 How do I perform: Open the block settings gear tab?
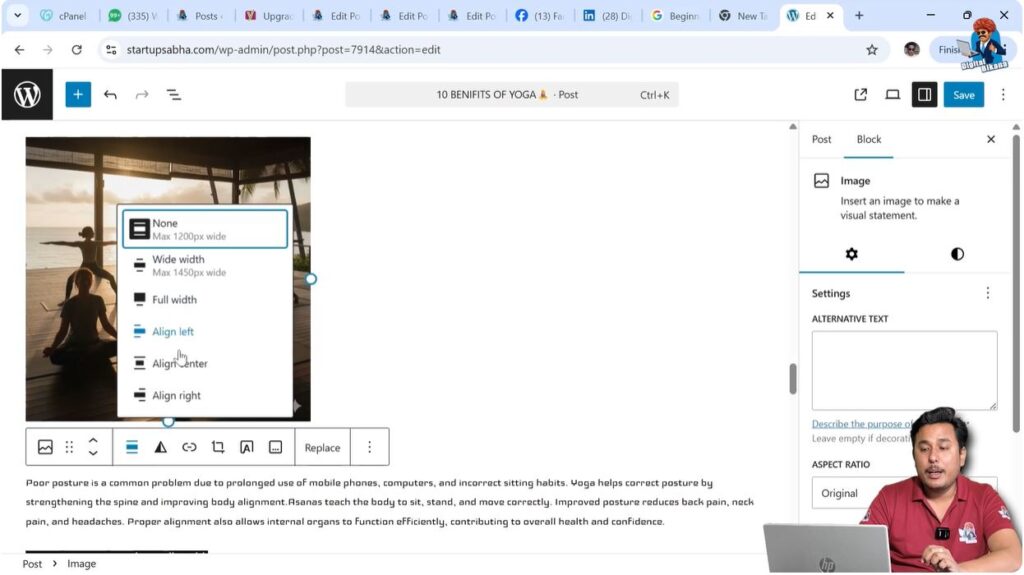tap(852, 254)
